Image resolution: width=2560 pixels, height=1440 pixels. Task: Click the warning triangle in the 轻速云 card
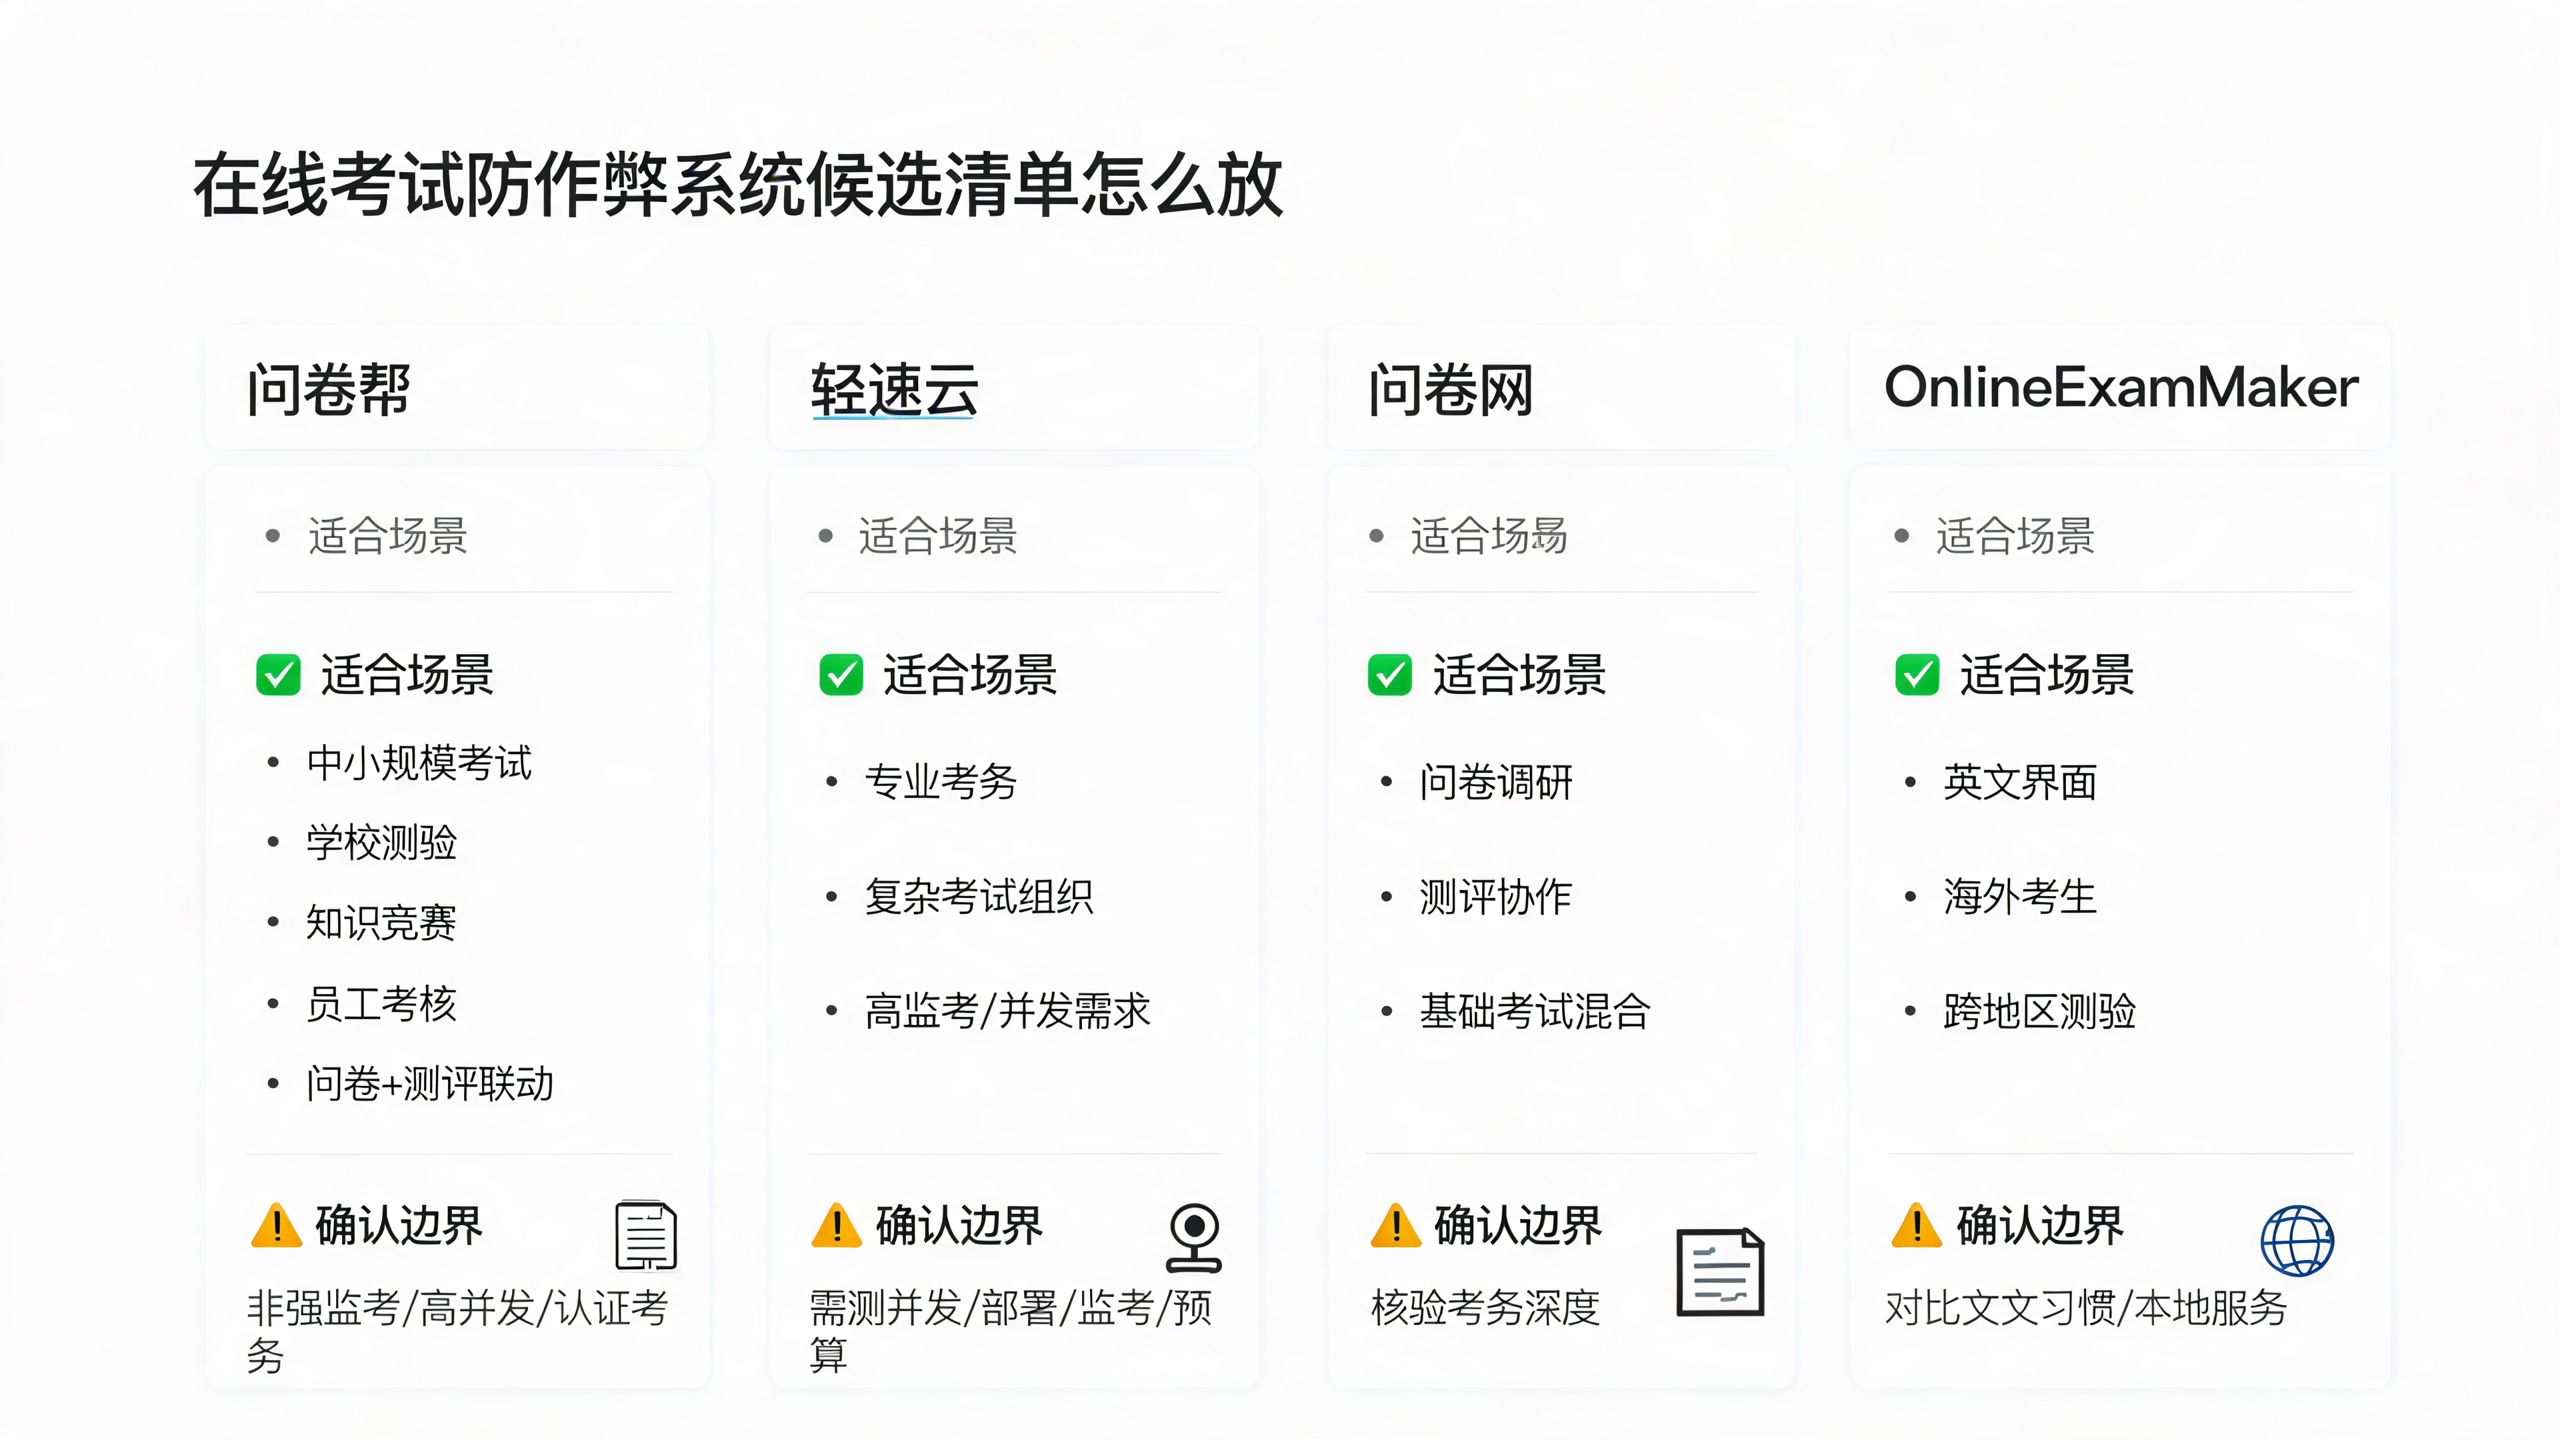click(837, 1225)
